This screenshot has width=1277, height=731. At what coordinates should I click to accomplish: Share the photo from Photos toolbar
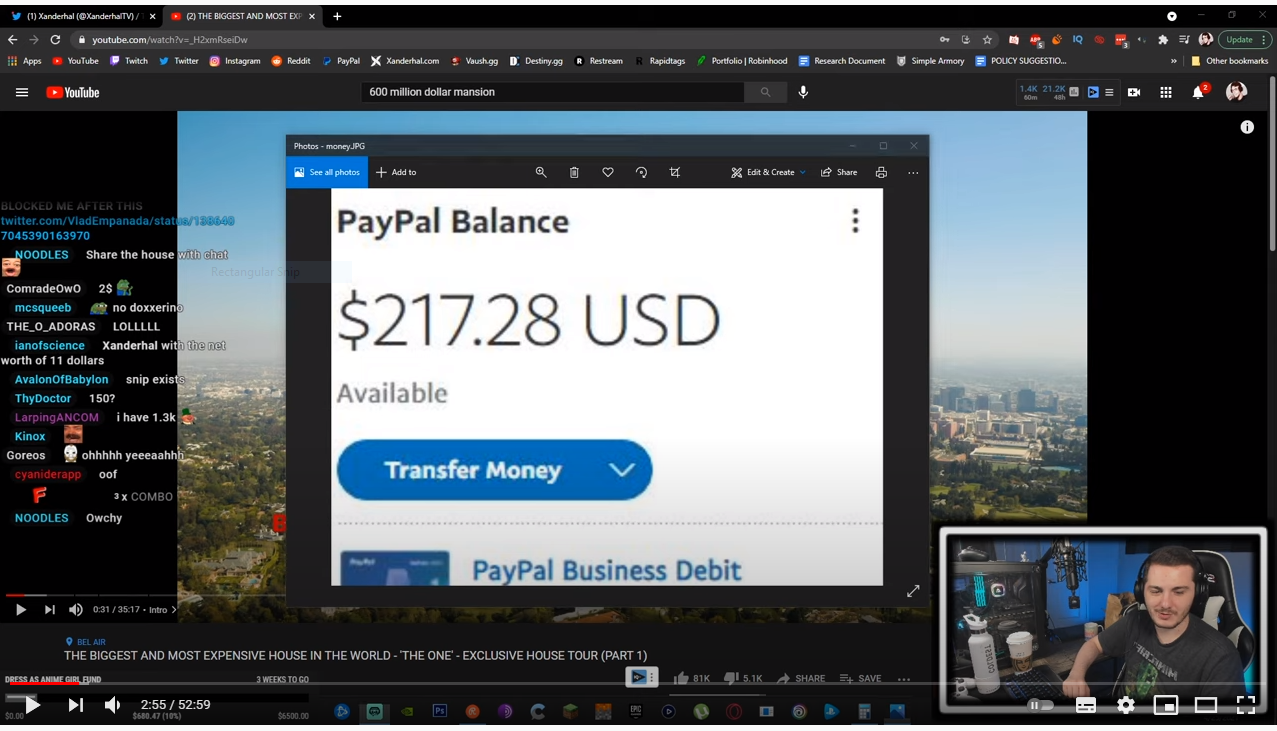point(839,172)
